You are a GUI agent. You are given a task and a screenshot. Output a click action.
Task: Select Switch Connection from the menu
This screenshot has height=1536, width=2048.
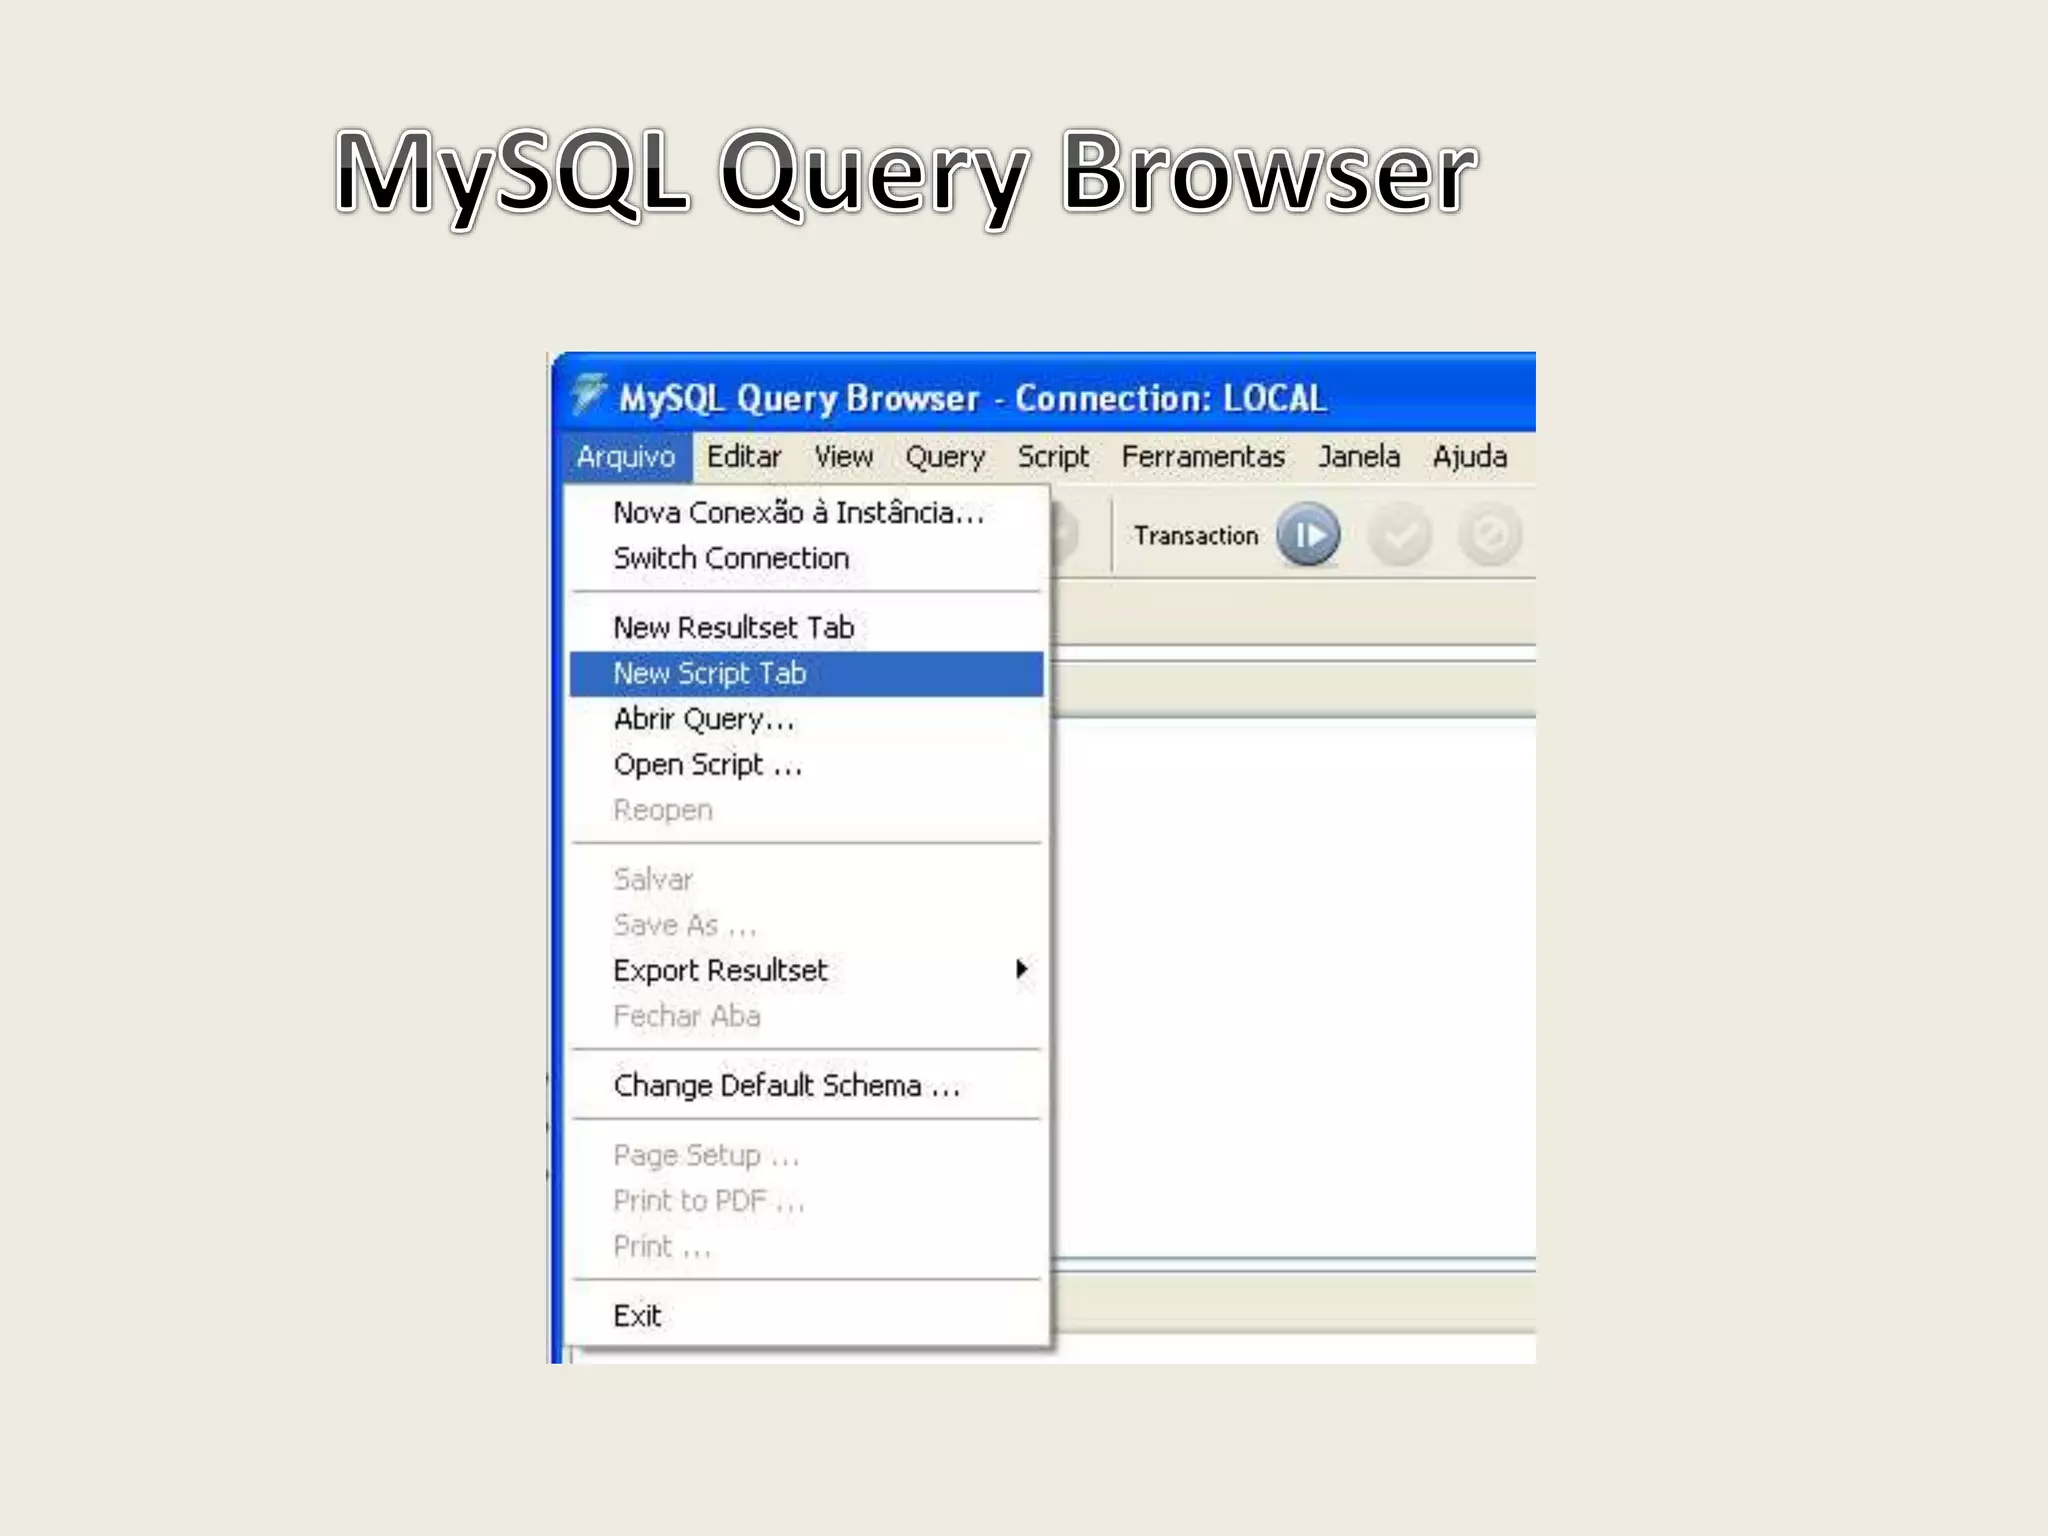click(x=731, y=558)
